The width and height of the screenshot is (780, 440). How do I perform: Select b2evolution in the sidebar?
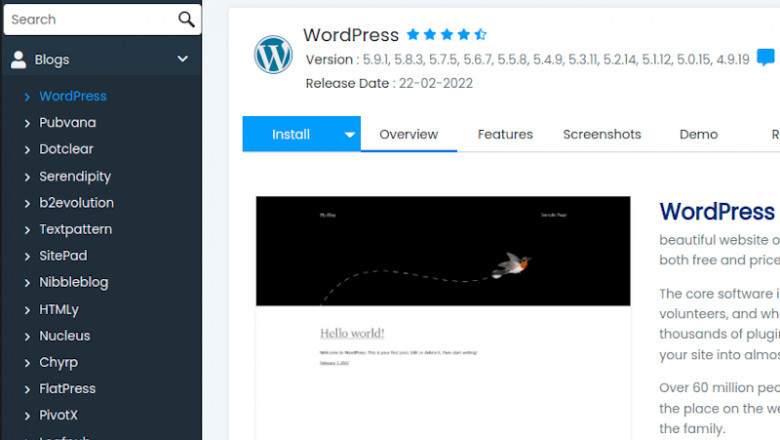tap(77, 203)
